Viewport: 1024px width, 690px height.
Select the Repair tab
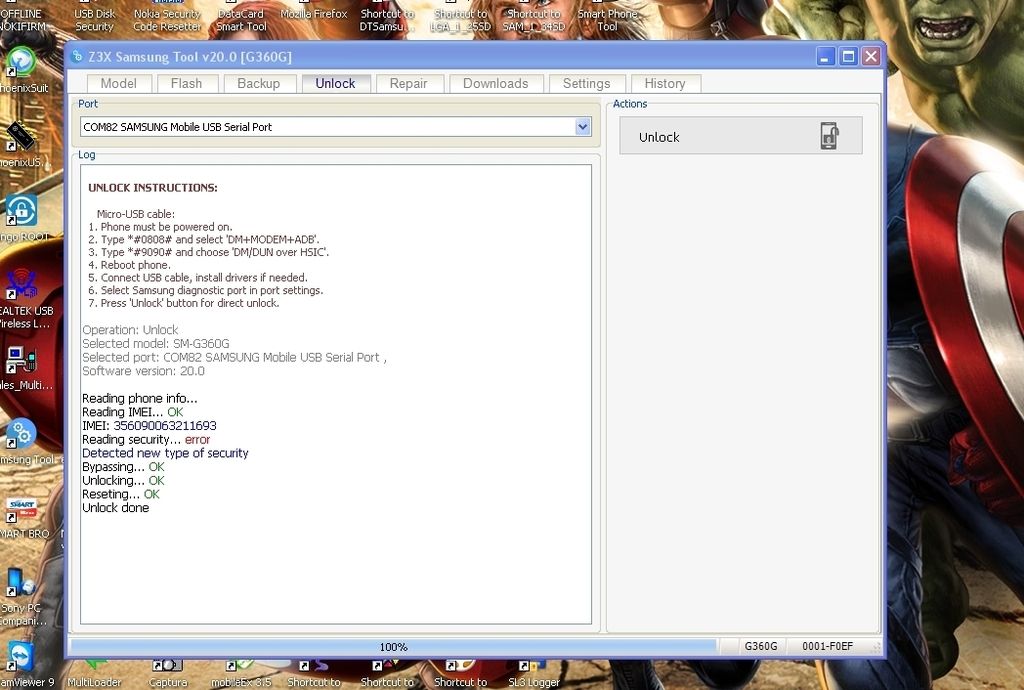[x=408, y=84]
